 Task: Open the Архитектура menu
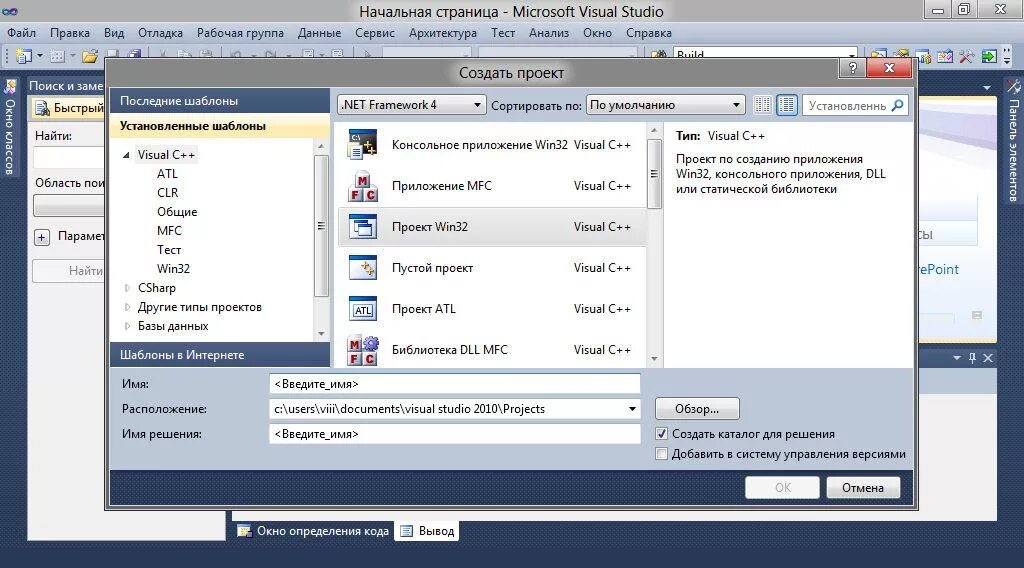(x=442, y=33)
